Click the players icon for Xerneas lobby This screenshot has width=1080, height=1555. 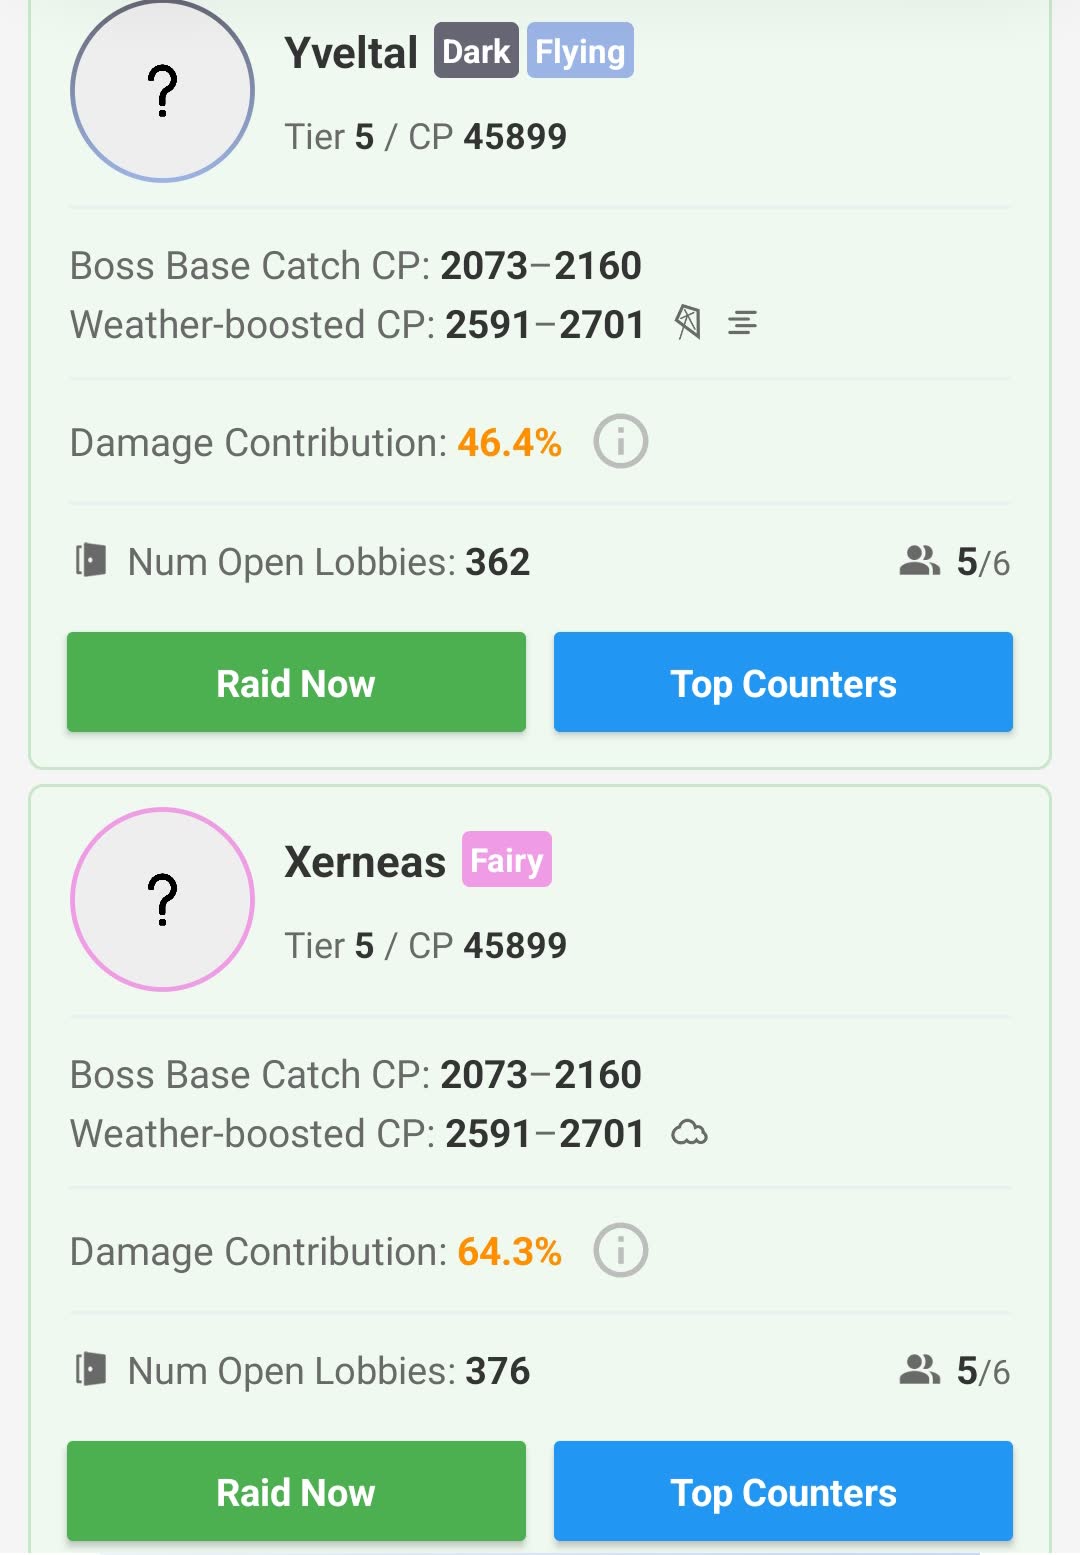(x=919, y=1370)
